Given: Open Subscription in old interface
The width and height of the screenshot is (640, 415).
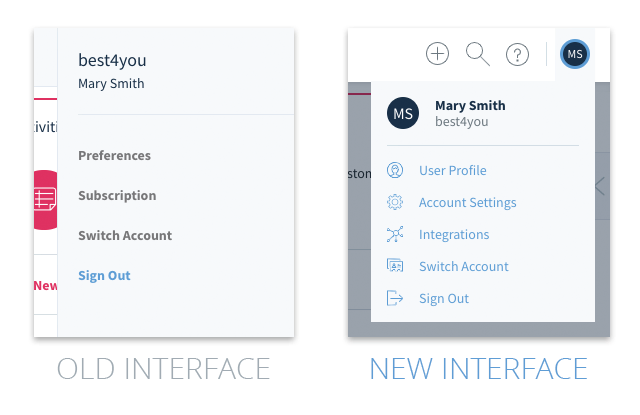Looking at the screenshot, I should click(x=117, y=195).
